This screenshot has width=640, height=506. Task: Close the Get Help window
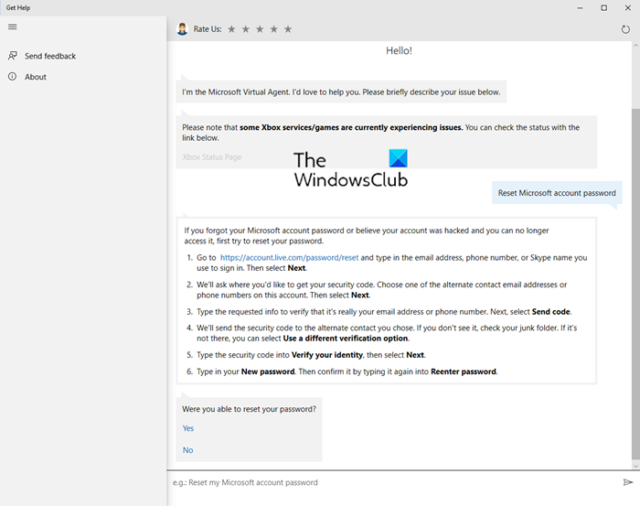(x=628, y=8)
